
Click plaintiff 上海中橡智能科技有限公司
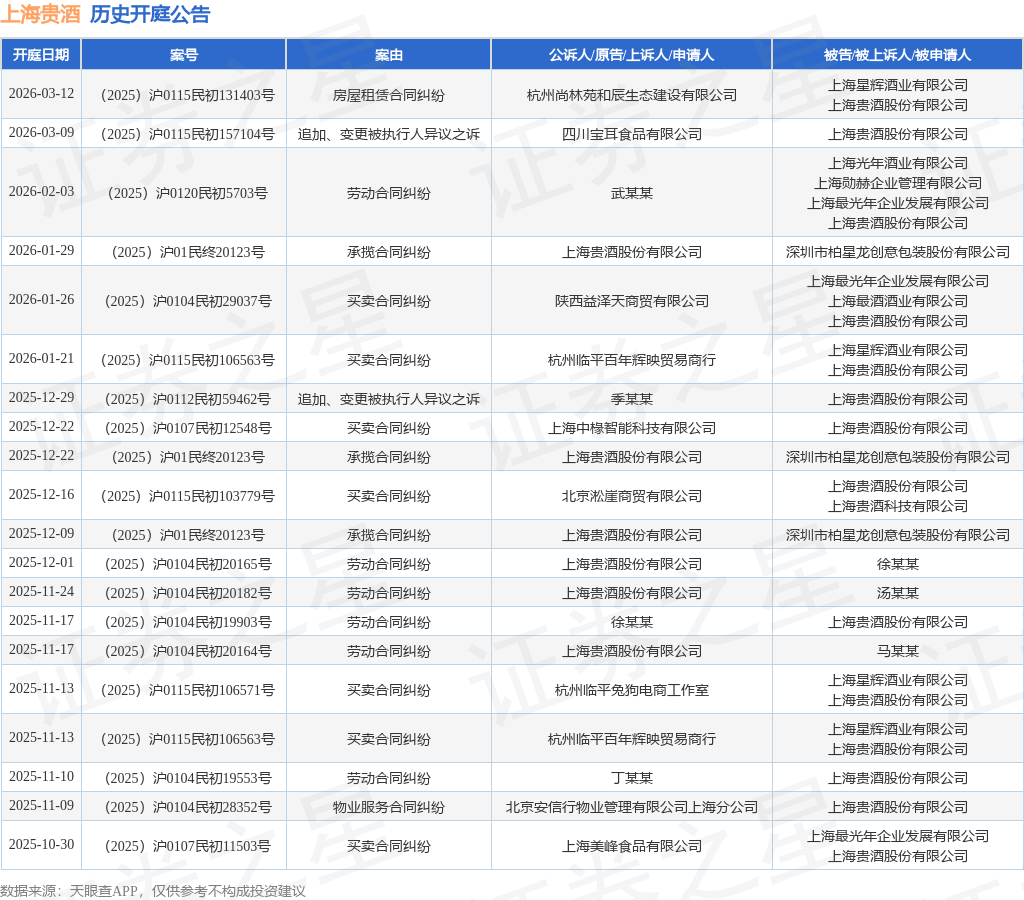point(632,428)
